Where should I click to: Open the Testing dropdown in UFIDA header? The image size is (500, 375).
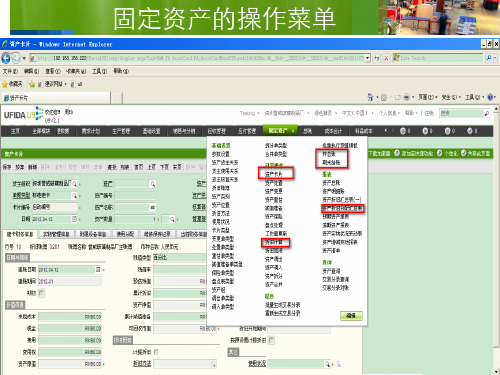pos(249,113)
